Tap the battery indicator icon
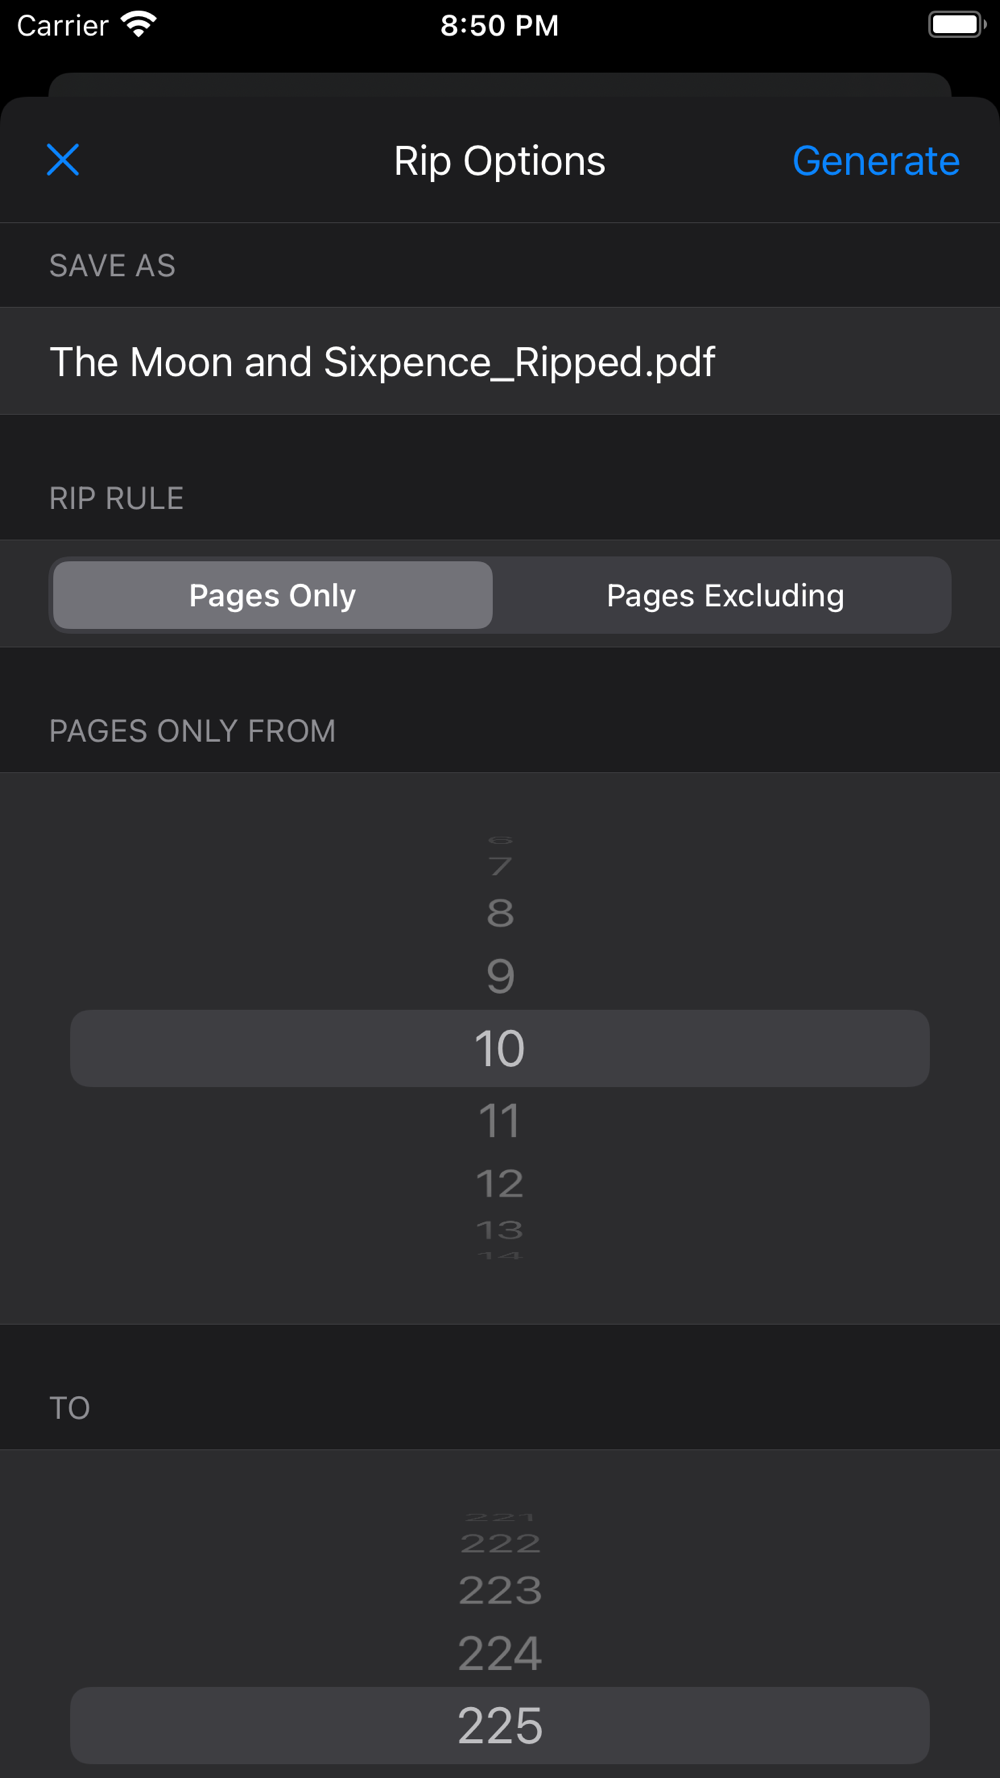 click(x=957, y=25)
